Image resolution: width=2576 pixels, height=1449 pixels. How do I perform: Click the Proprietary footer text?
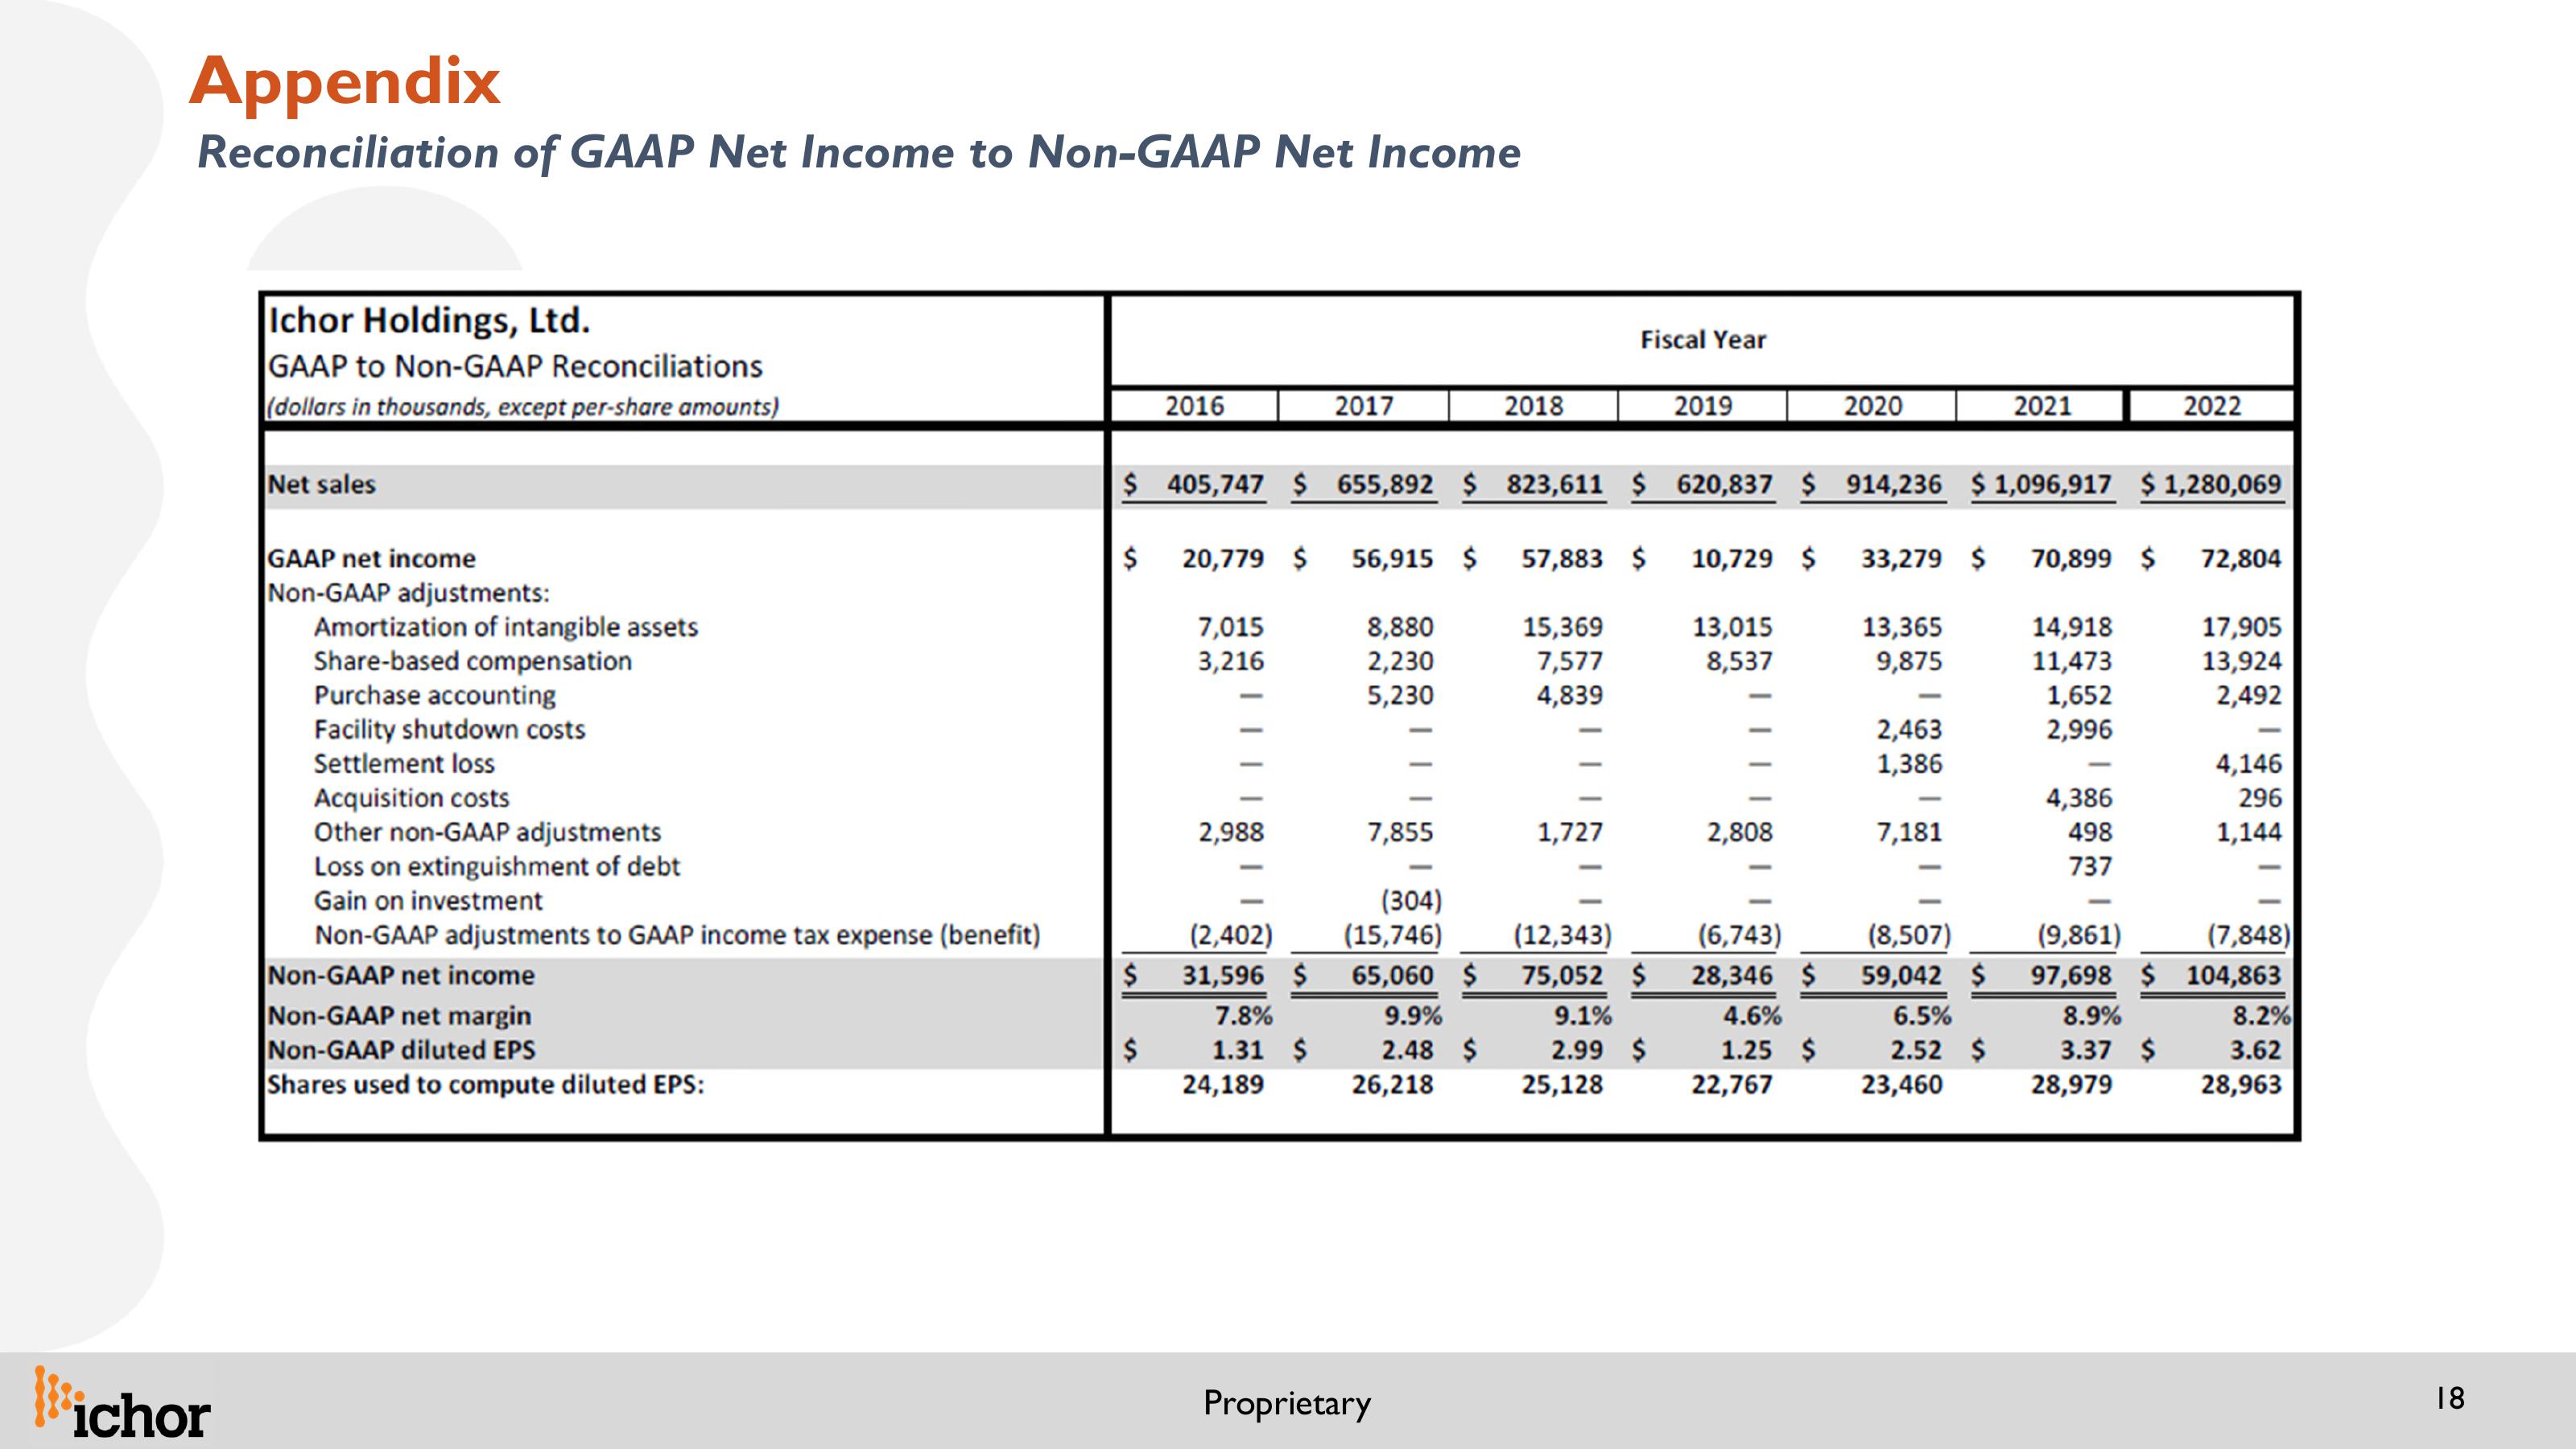1287,1403
